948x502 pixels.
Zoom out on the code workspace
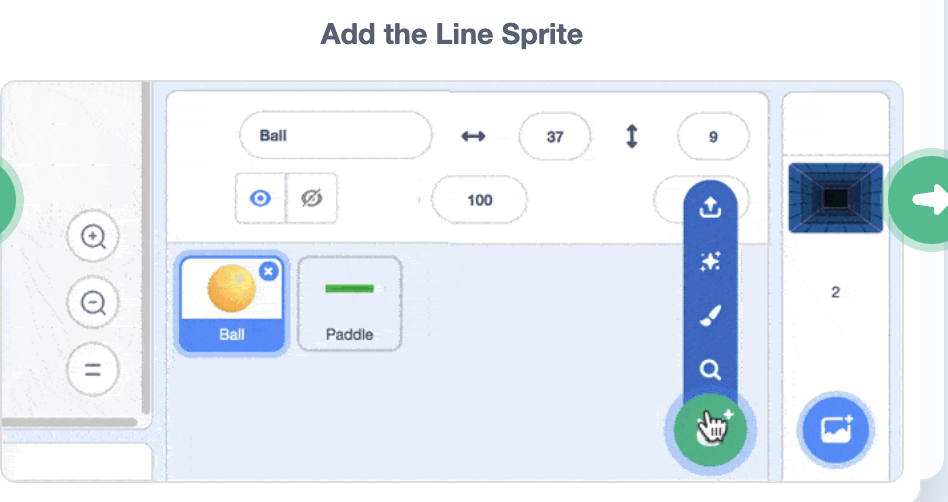93,302
